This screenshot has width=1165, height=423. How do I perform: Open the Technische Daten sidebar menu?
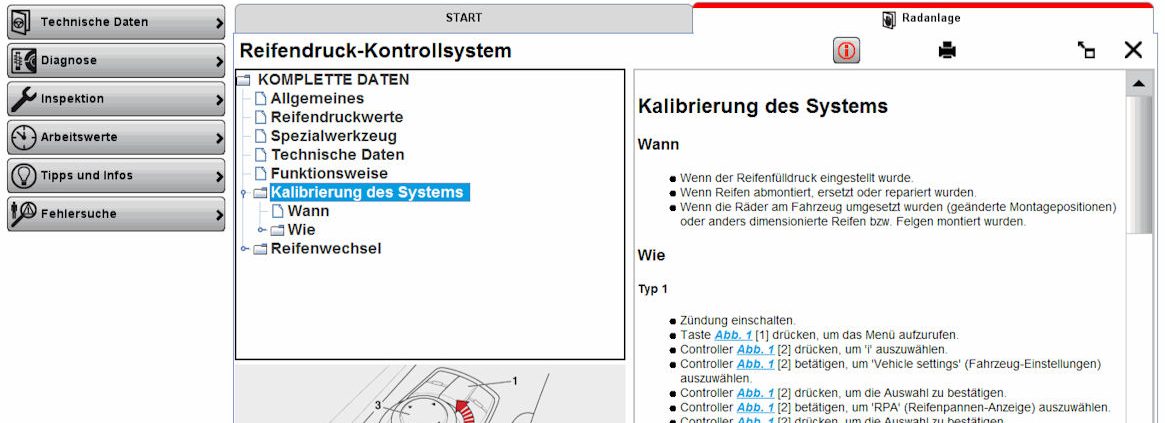(116, 22)
